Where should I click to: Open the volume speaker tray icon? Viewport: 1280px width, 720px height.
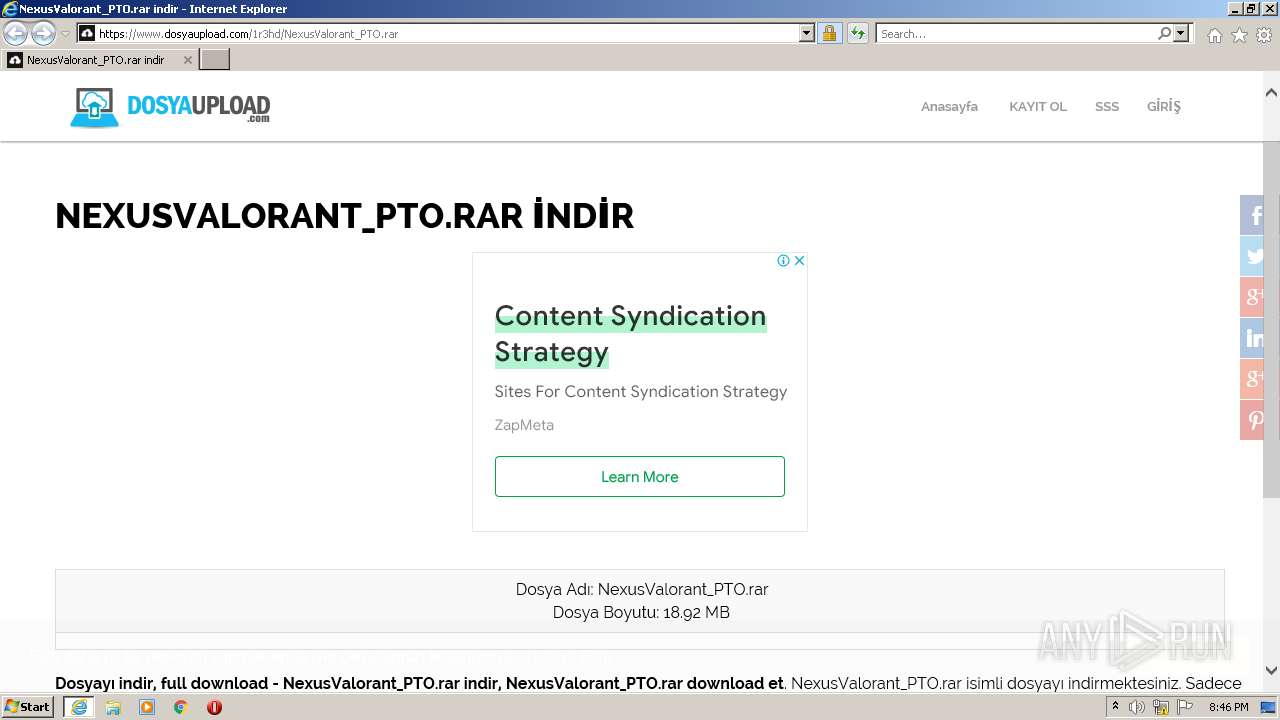pyautogui.click(x=1137, y=707)
